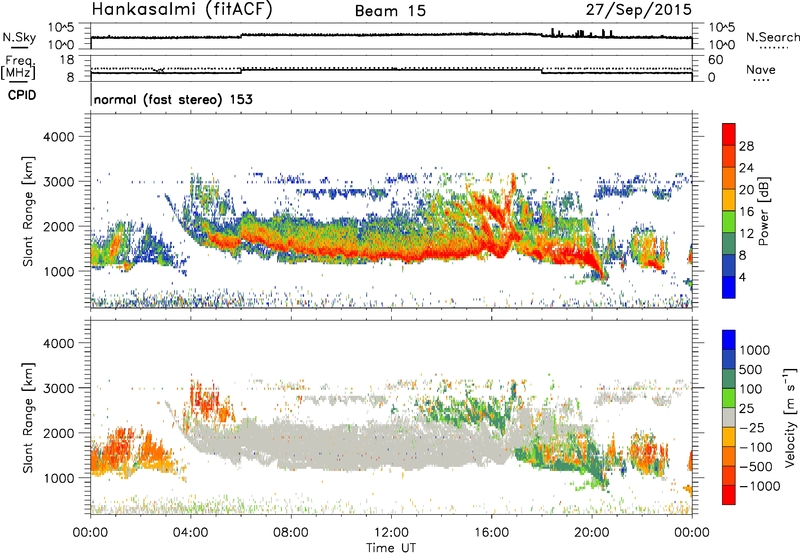
Task: Click the 18 tick on the frequency axis
Action: coord(67,60)
